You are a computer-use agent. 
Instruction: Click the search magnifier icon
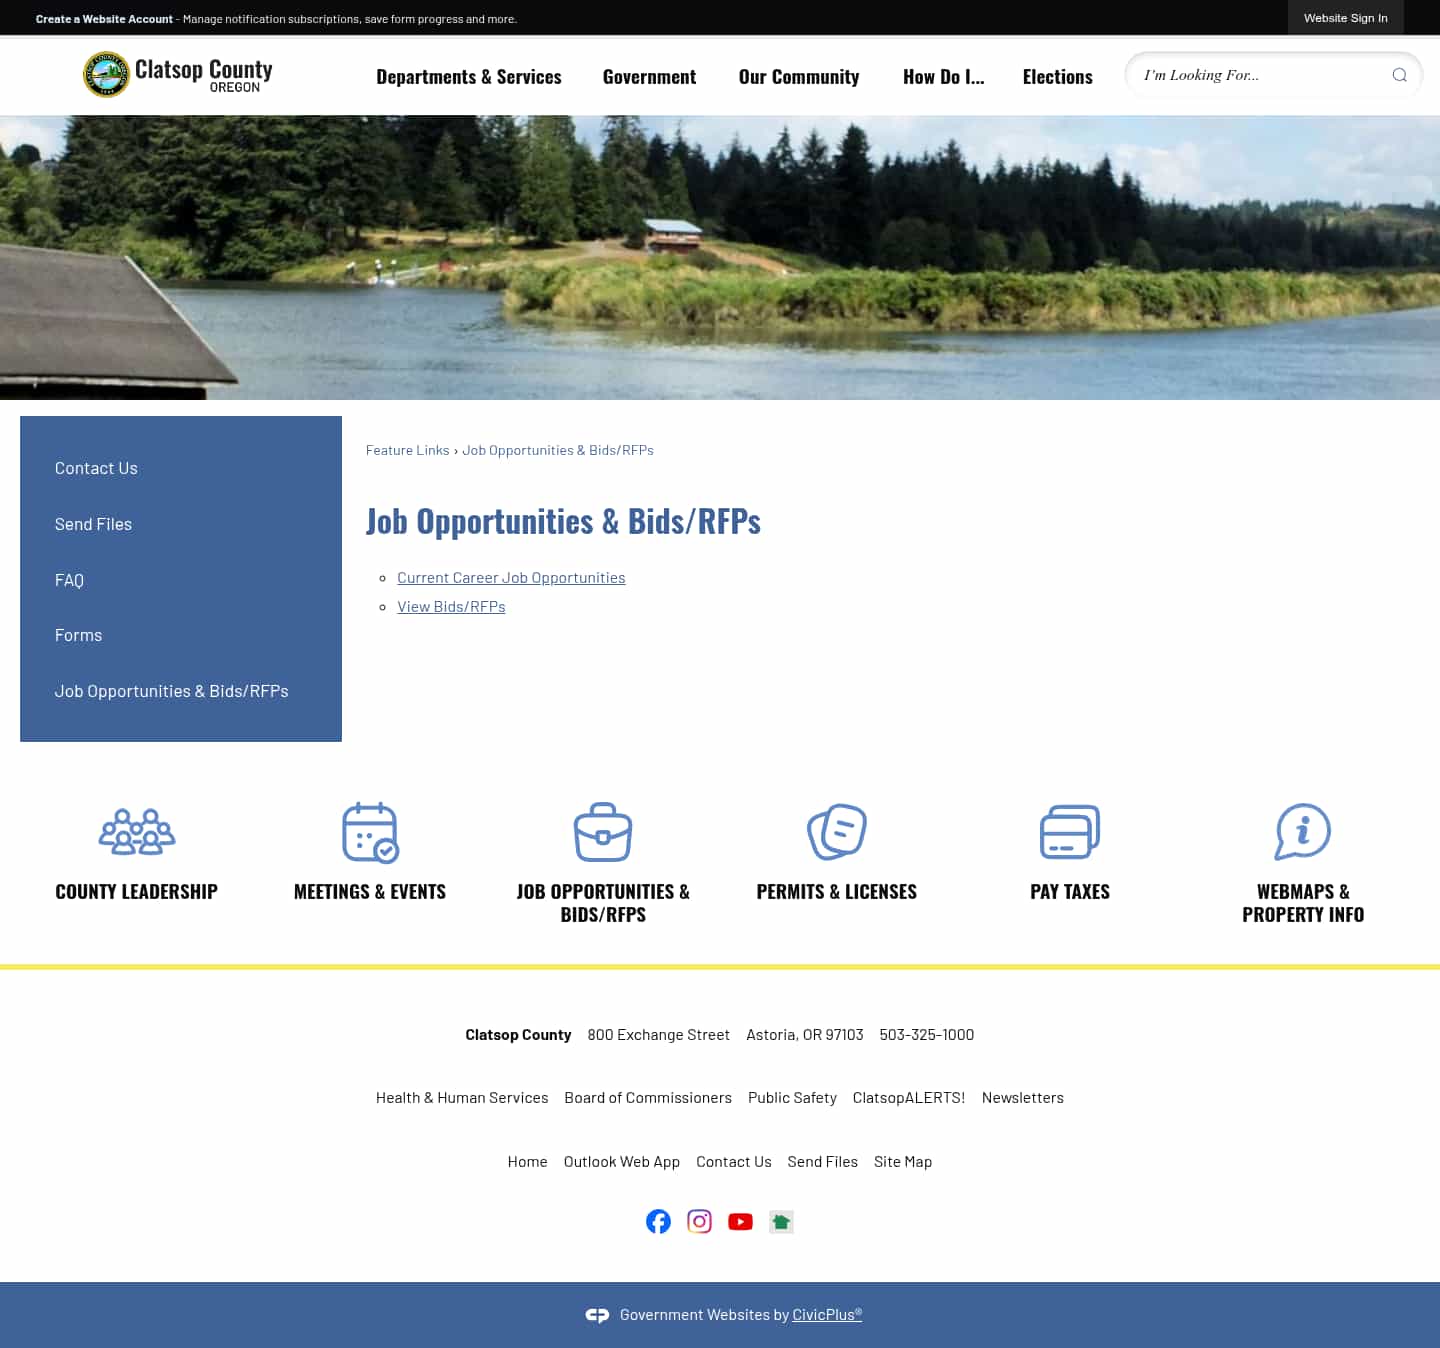tap(1399, 75)
